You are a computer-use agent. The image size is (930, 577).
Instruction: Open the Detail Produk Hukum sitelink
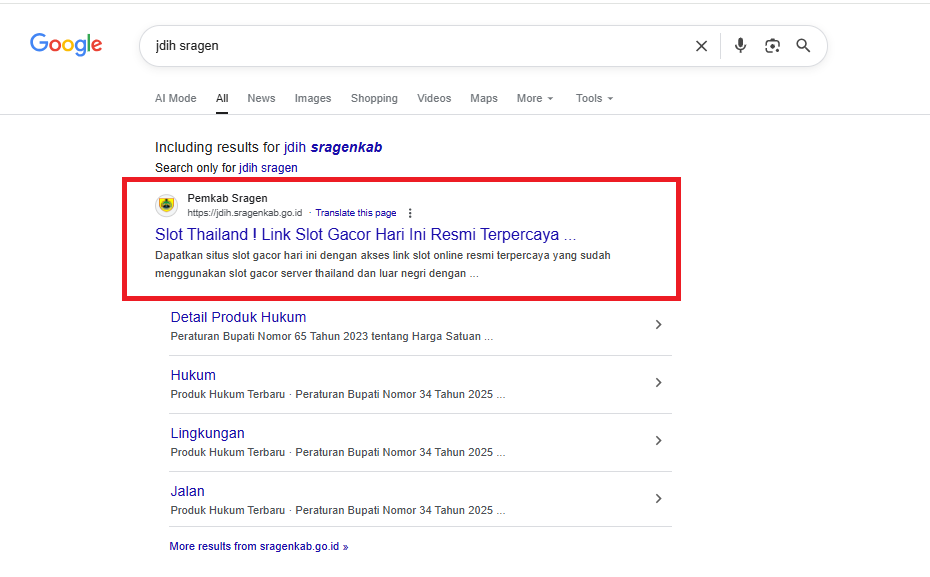(x=238, y=317)
